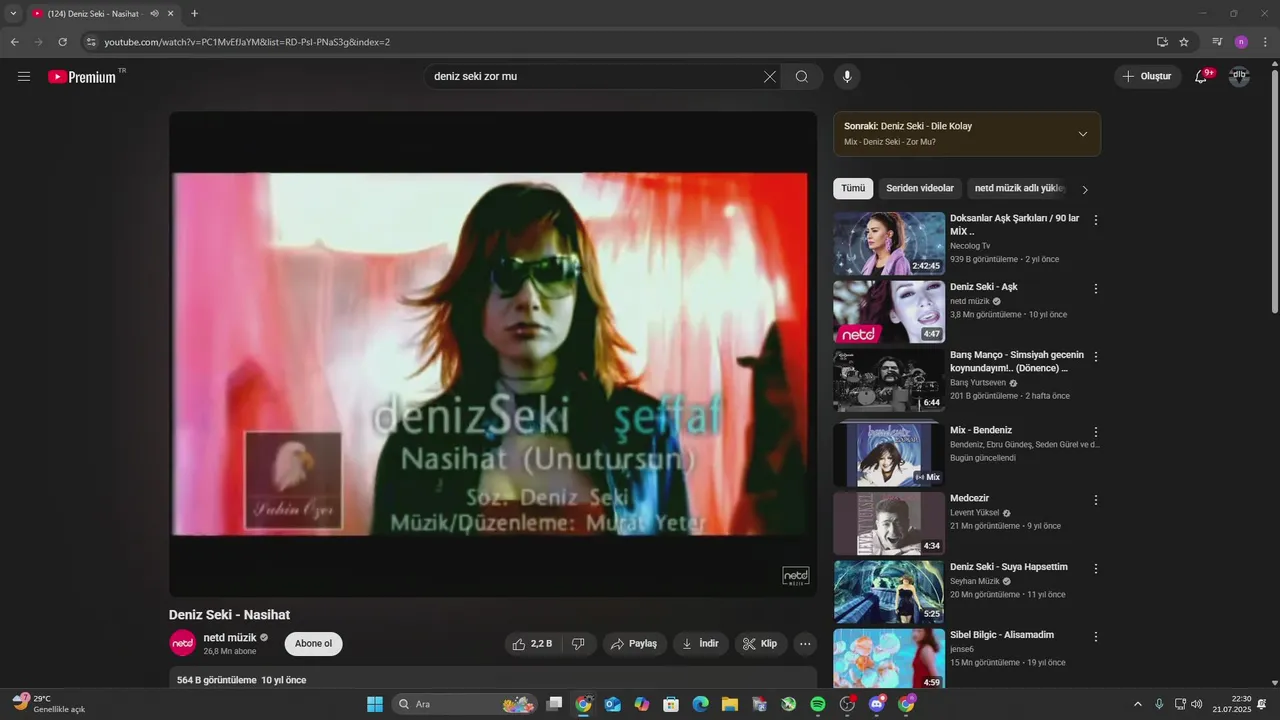Download the video with İndir
The image size is (1280, 720).
click(x=701, y=644)
